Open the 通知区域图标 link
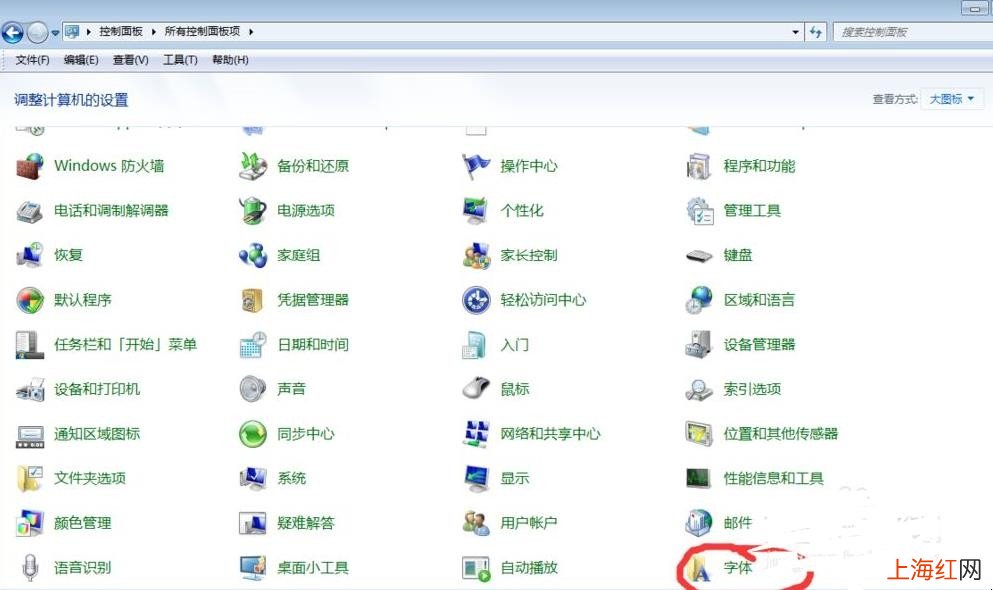 97,434
